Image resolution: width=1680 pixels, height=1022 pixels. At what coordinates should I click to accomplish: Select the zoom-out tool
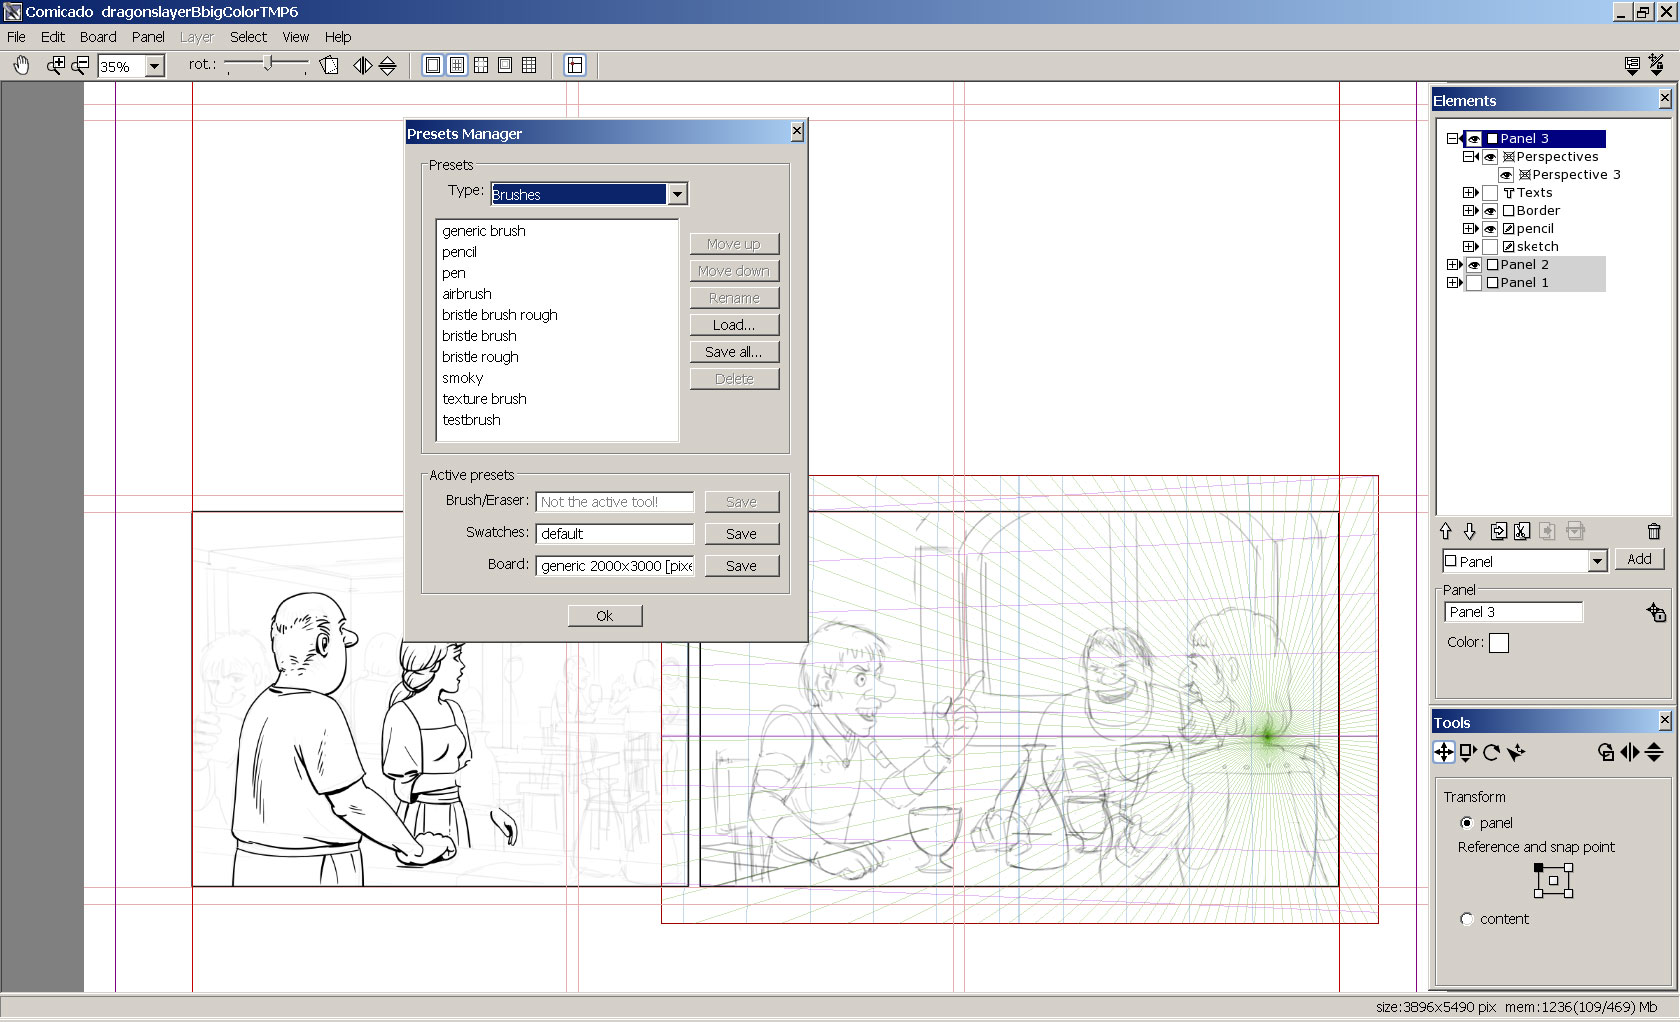click(80, 64)
